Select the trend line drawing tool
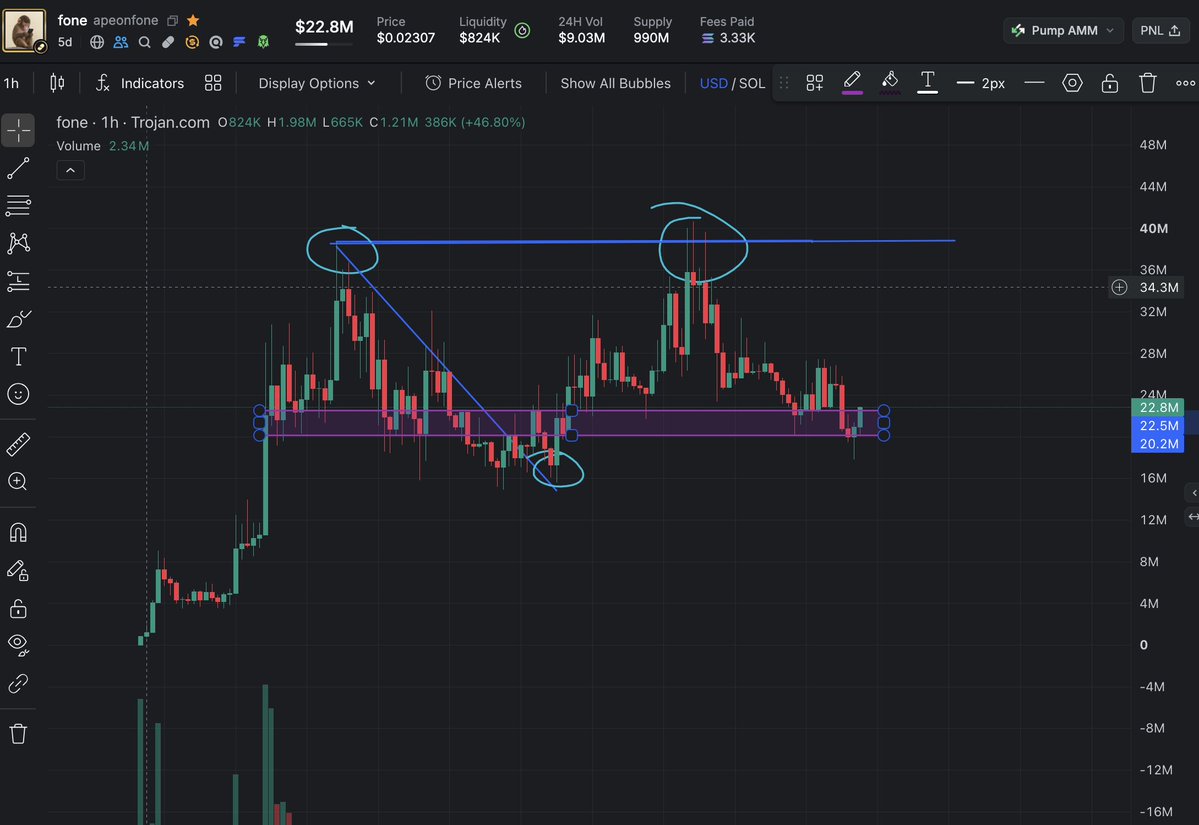The image size is (1199, 825). (18, 168)
